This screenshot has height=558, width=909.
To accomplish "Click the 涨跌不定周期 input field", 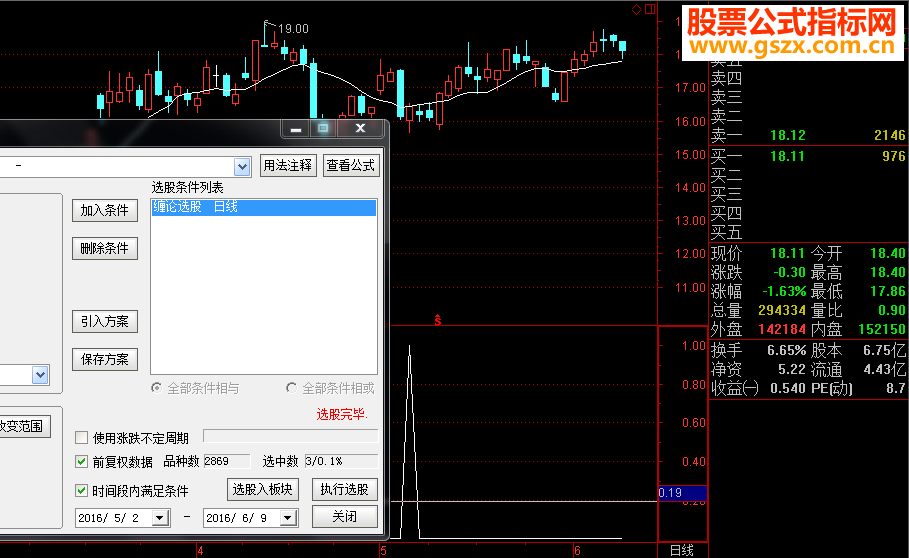I will point(290,436).
